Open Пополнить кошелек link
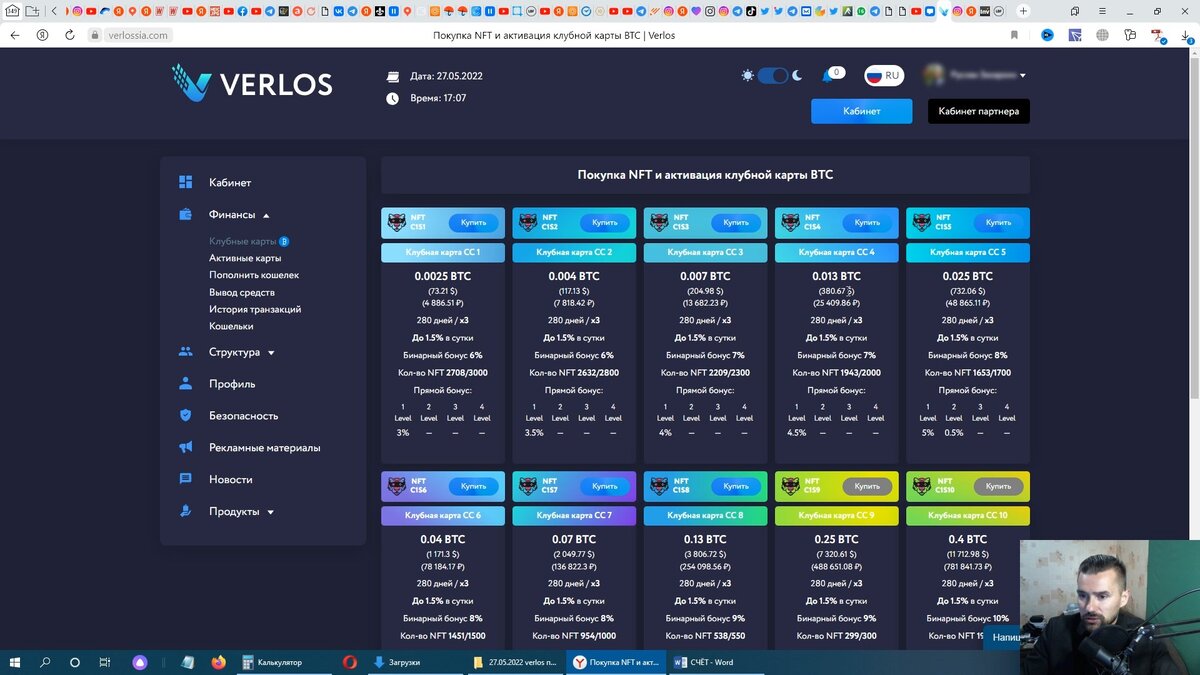The image size is (1200, 675). 254,275
